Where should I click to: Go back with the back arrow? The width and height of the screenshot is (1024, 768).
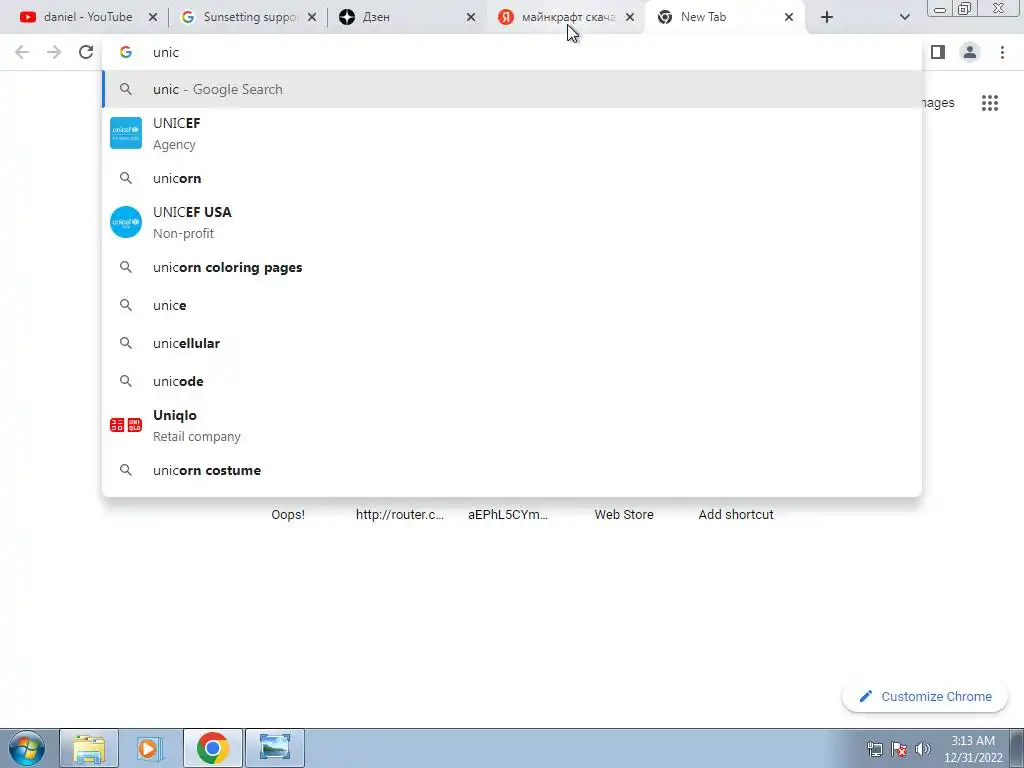pyautogui.click(x=22, y=52)
